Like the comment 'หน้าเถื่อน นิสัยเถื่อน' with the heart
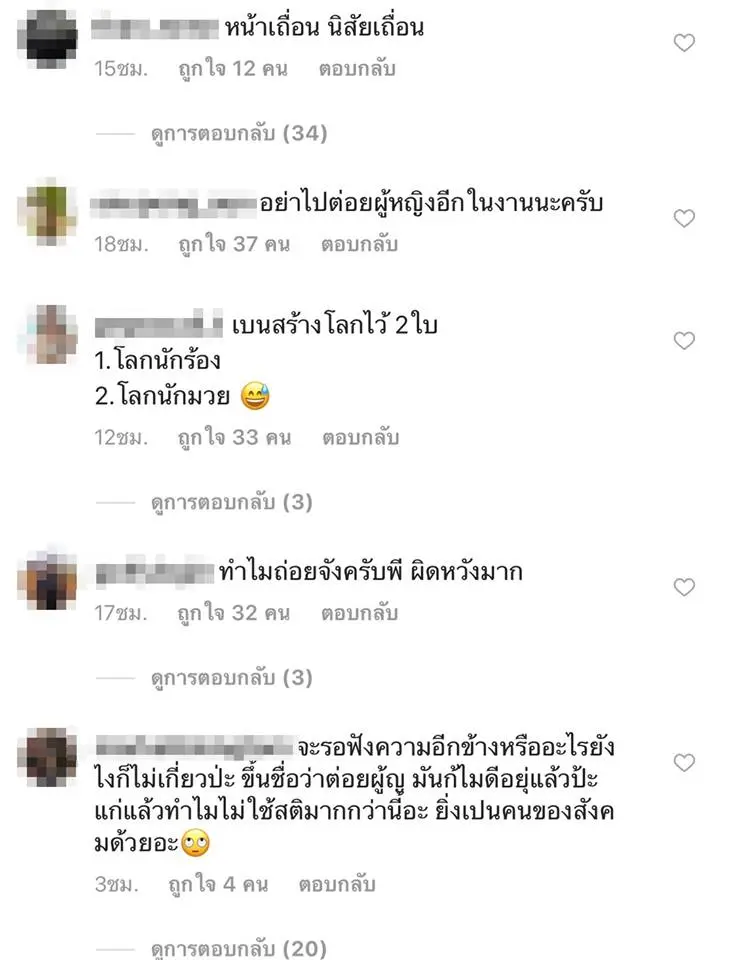The image size is (734, 960). 684,43
